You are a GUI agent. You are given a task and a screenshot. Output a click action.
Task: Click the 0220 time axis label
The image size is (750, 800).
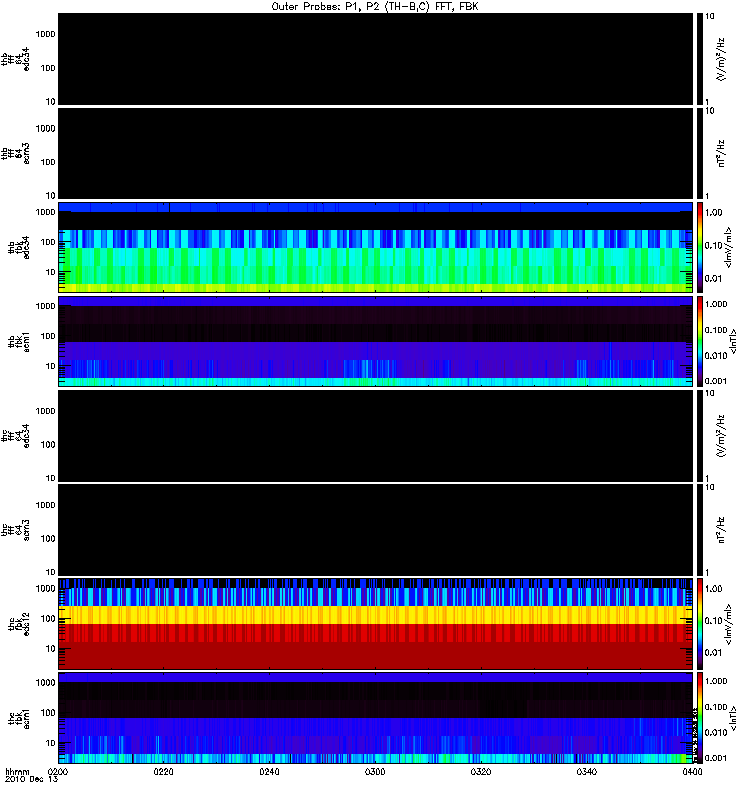point(163,772)
